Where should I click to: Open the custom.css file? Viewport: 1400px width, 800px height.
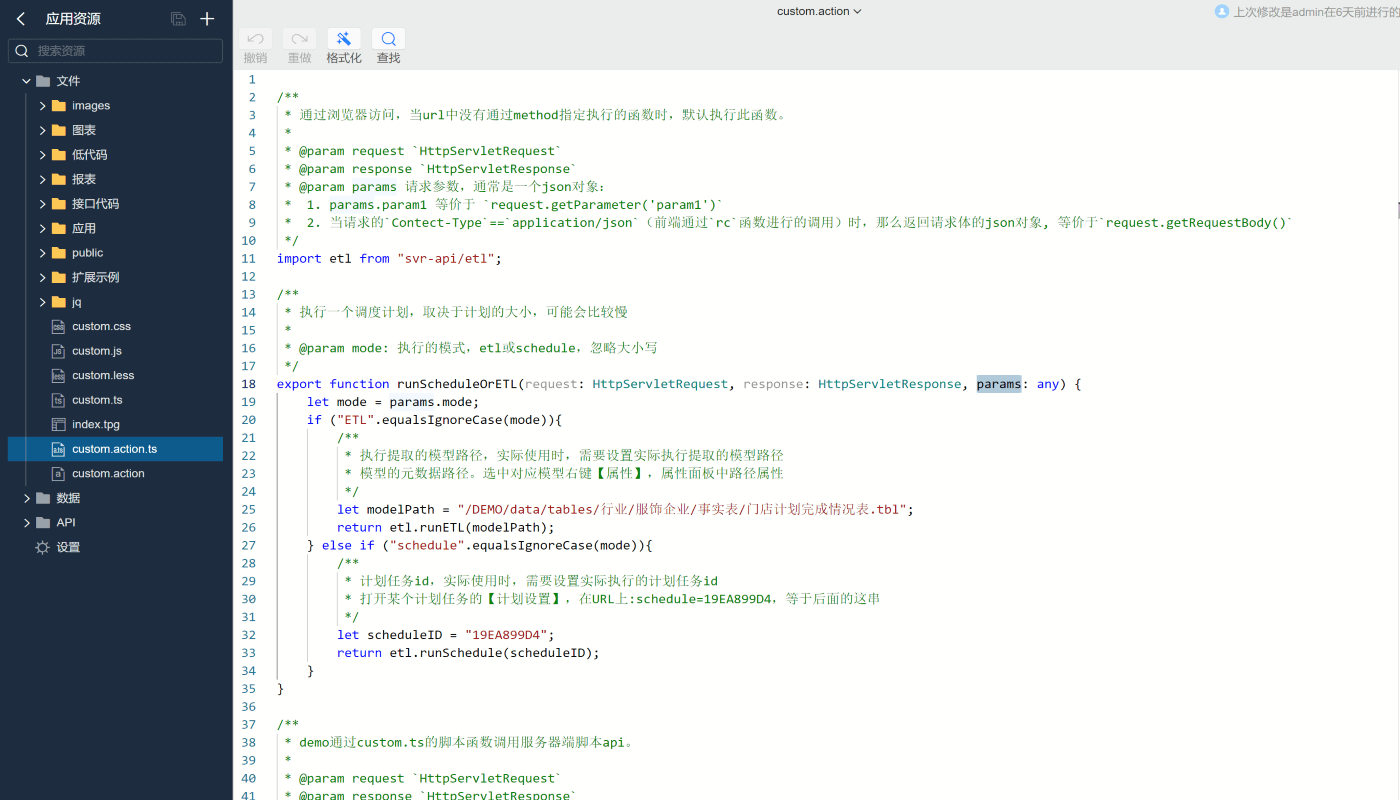pyautogui.click(x=101, y=327)
